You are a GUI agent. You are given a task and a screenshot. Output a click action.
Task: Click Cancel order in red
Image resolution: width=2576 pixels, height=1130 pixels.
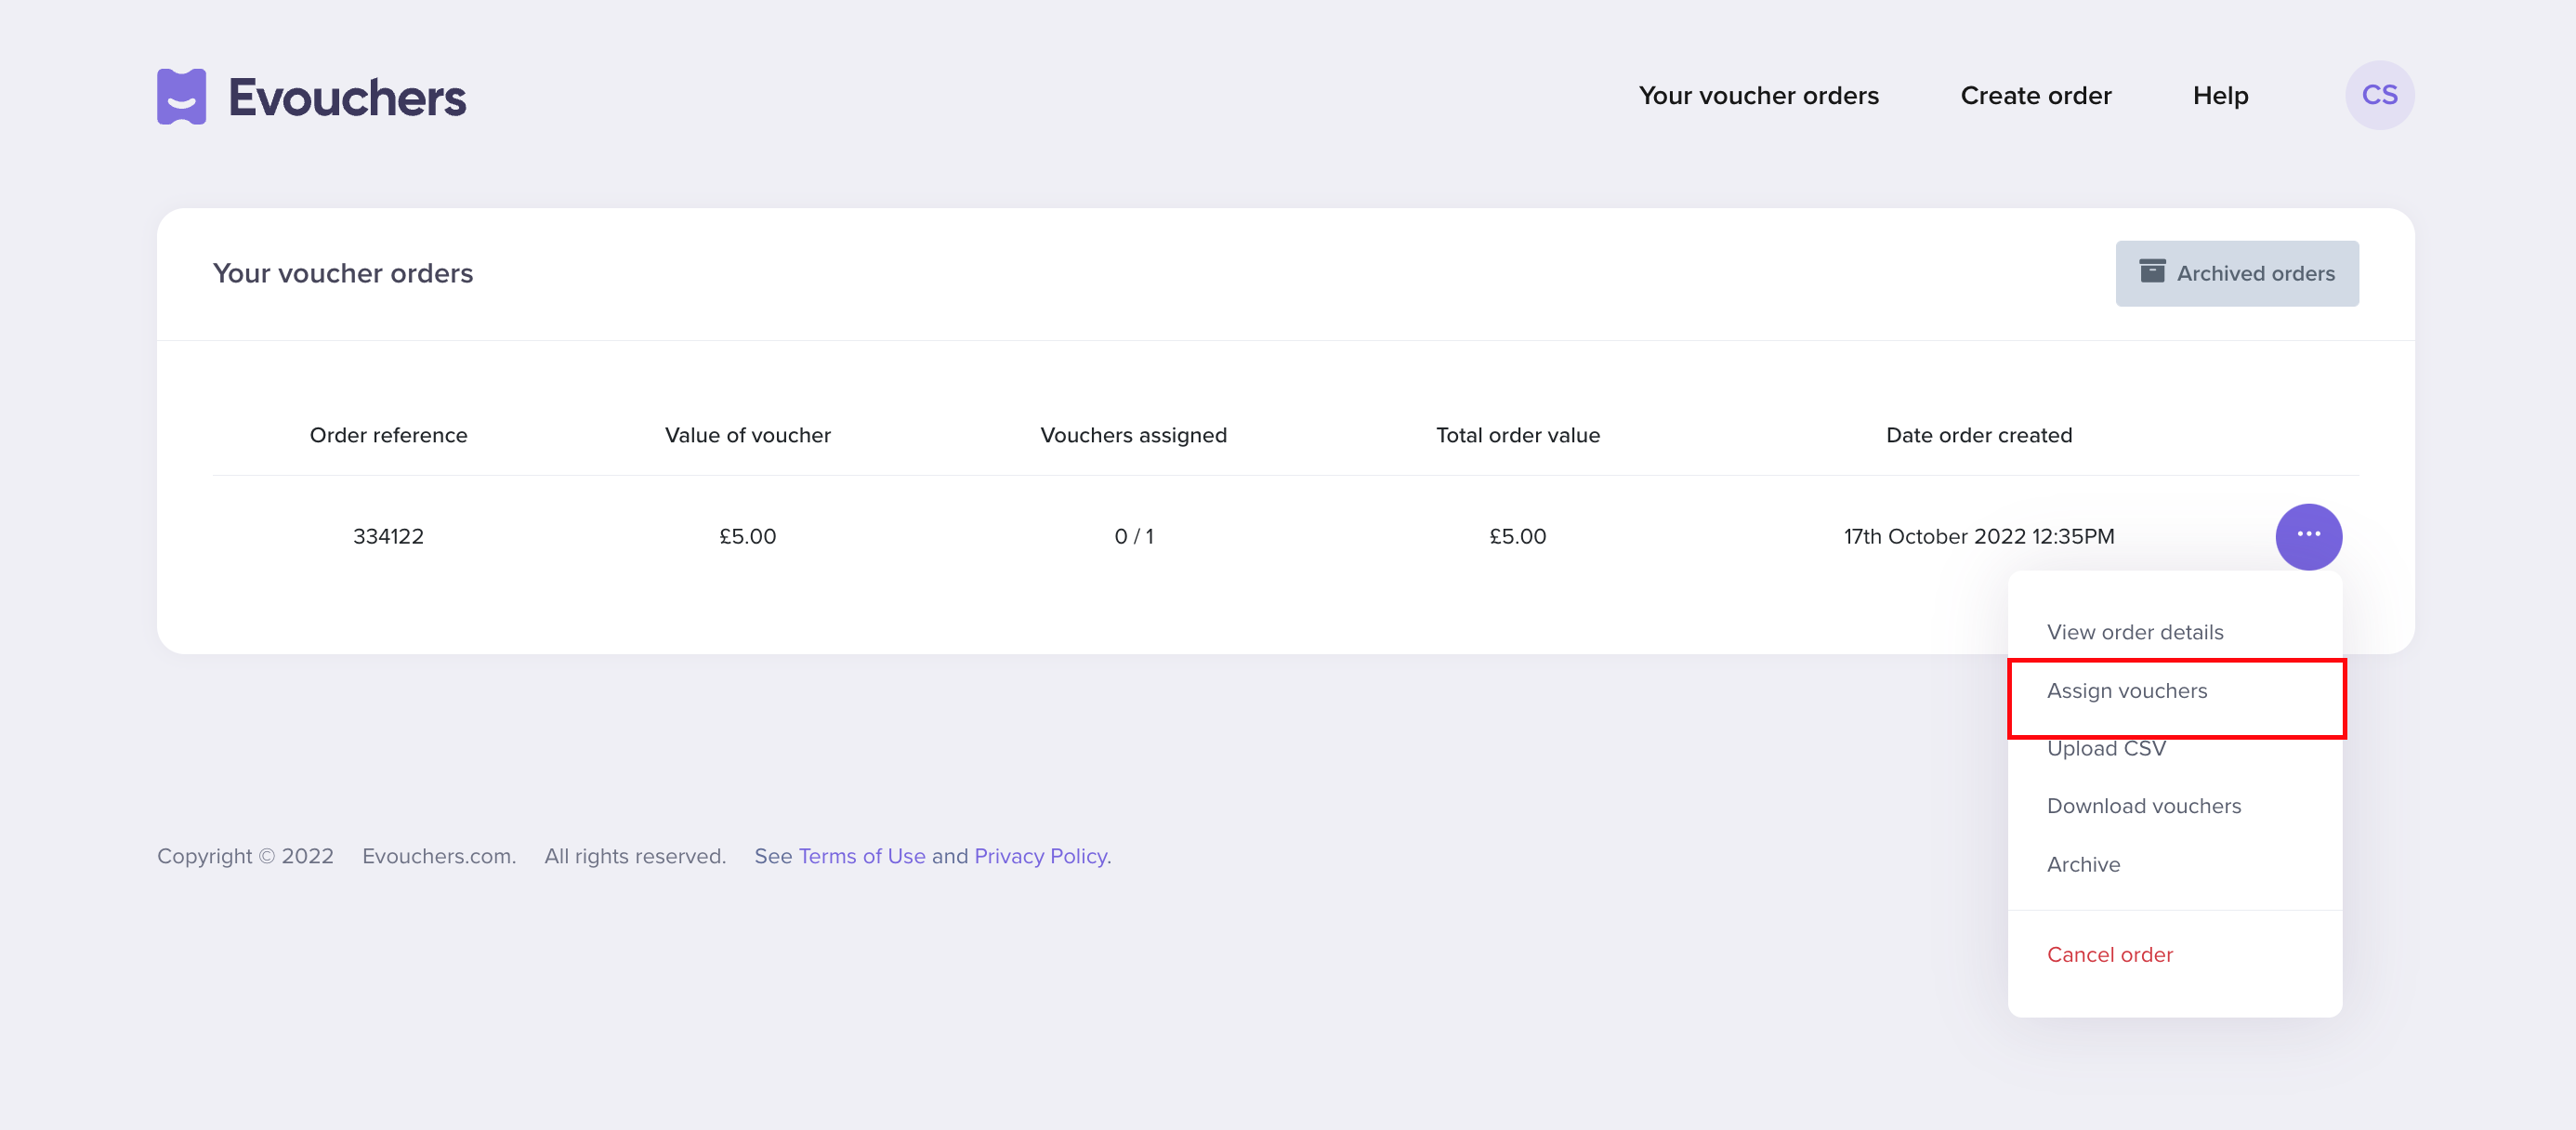2109,954
